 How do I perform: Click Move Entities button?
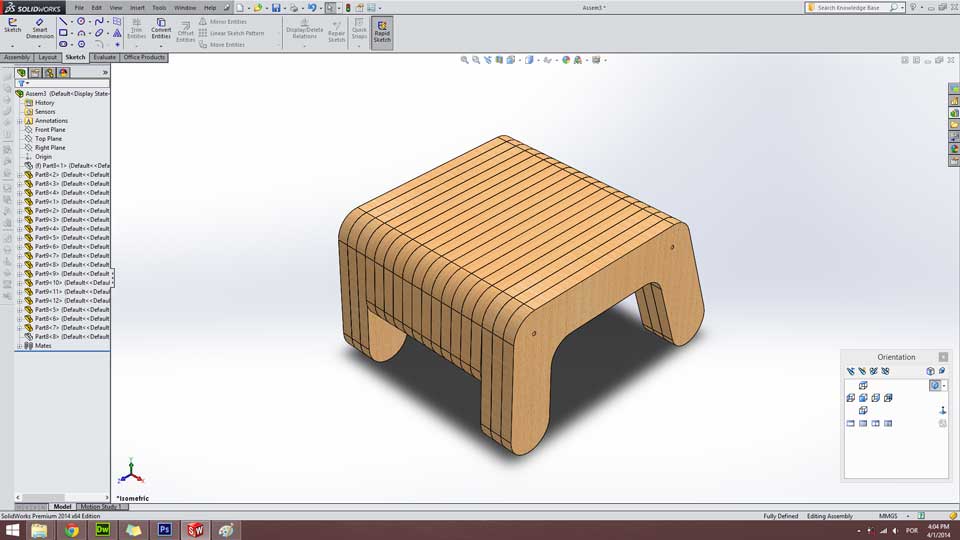tap(222, 45)
